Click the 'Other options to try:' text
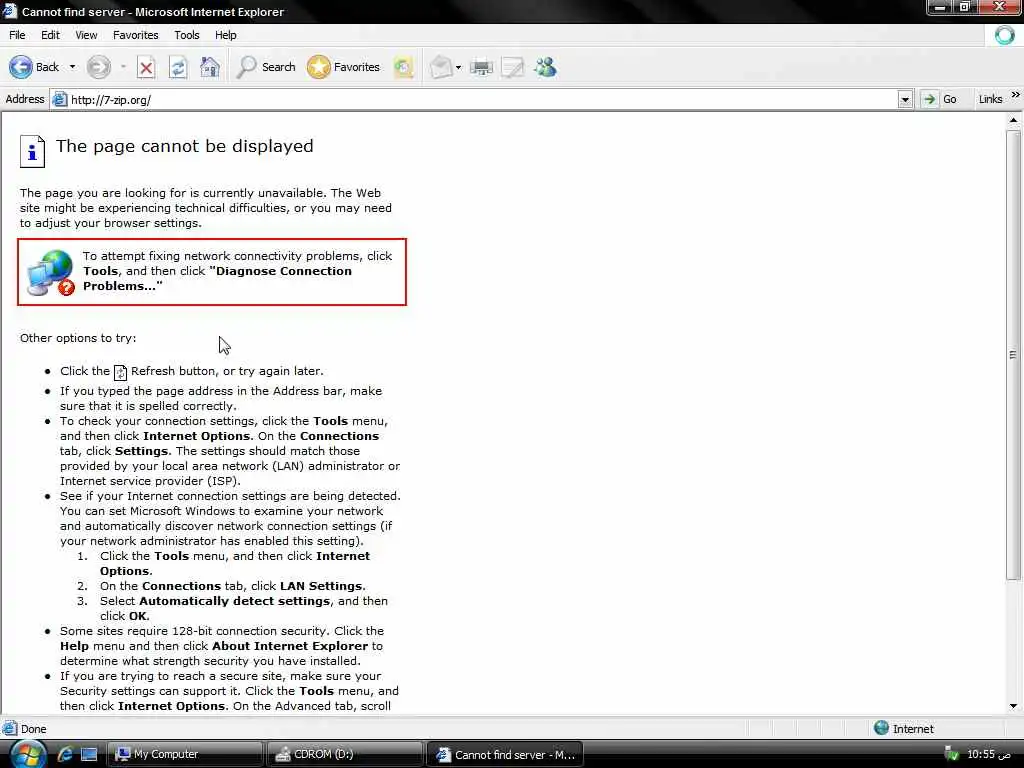The image size is (1024, 768). pos(78,338)
